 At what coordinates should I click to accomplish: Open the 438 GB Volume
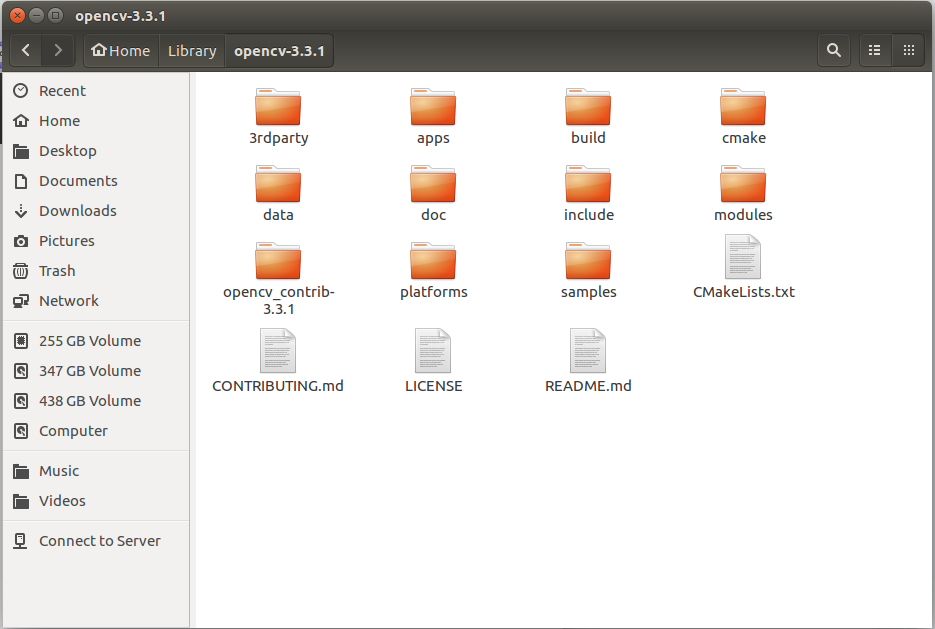97,401
